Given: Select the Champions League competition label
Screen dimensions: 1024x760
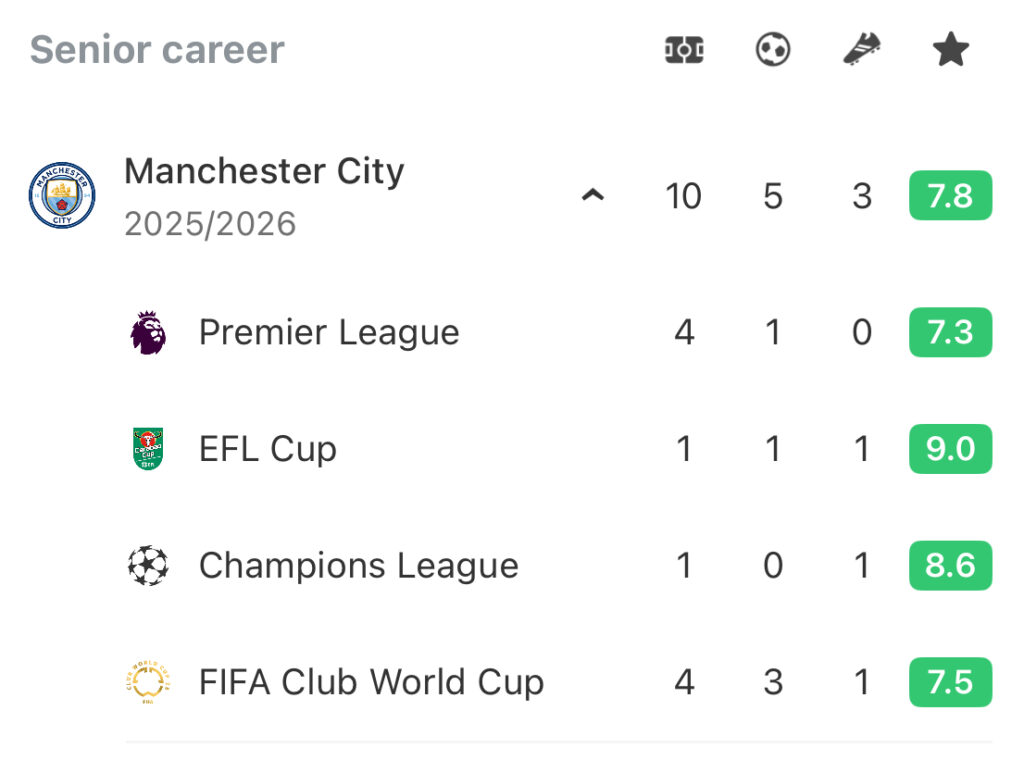Looking at the screenshot, I should pos(359,566).
